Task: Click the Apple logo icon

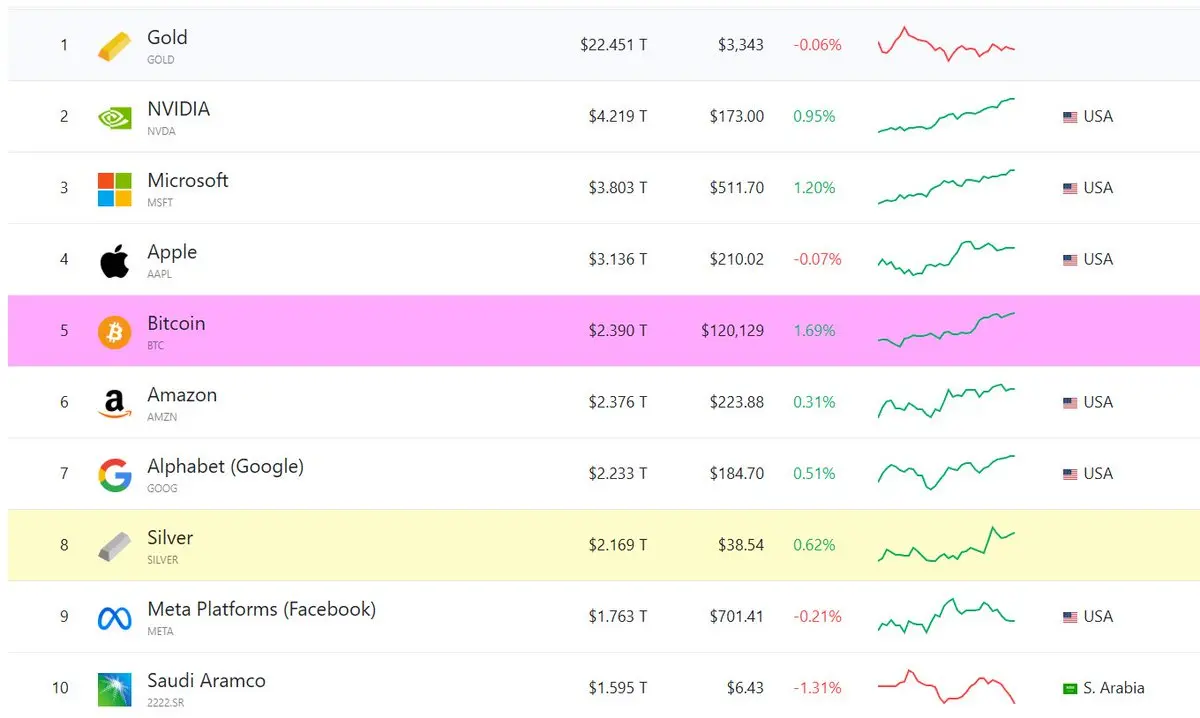Action: tap(114, 260)
